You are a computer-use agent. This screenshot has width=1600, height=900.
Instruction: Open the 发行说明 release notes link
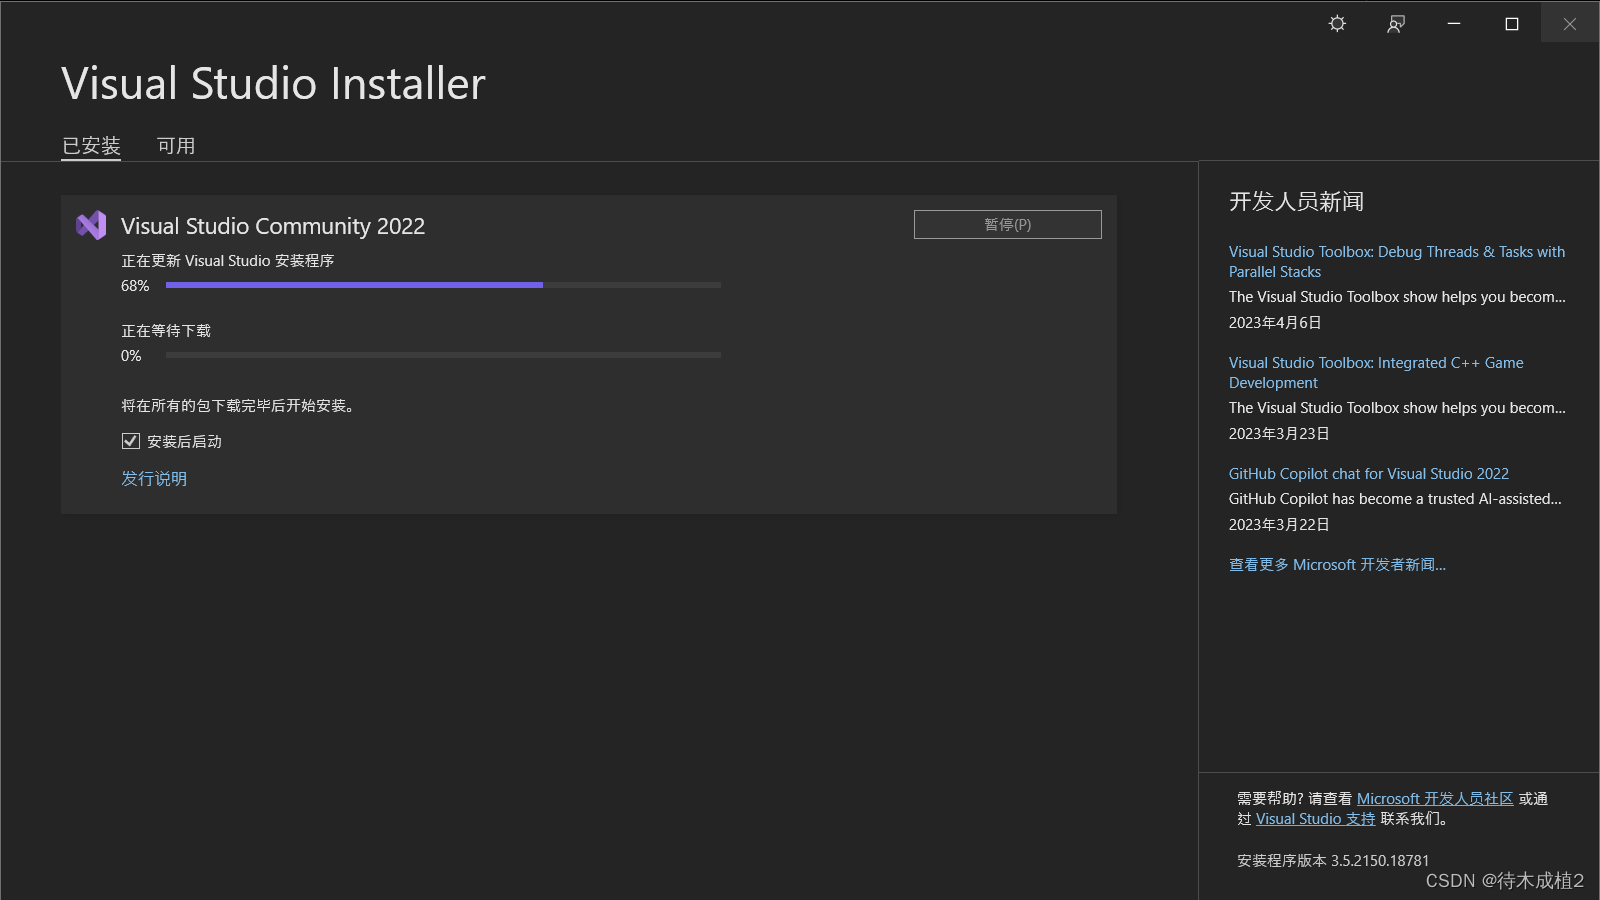coord(154,478)
